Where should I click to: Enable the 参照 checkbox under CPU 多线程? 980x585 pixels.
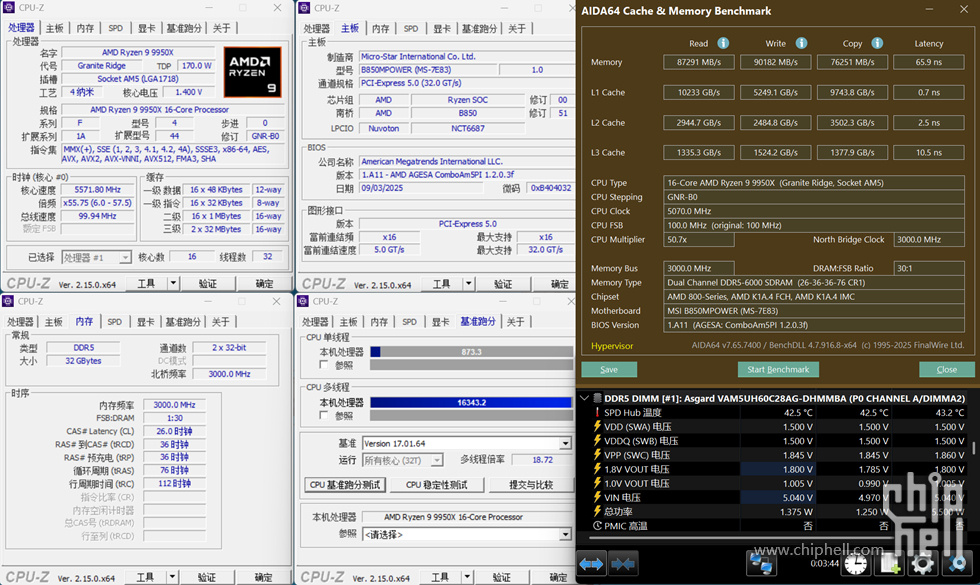(324, 416)
